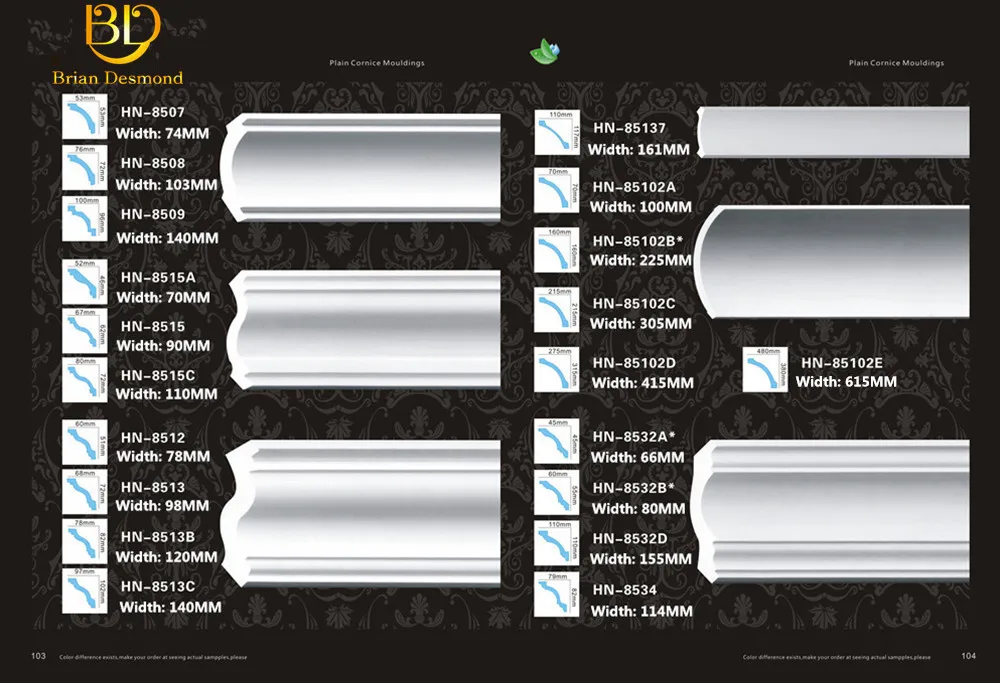This screenshot has height=683, width=1000.
Task: Click the 'HN-8534' model label
Action: click(x=625, y=591)
